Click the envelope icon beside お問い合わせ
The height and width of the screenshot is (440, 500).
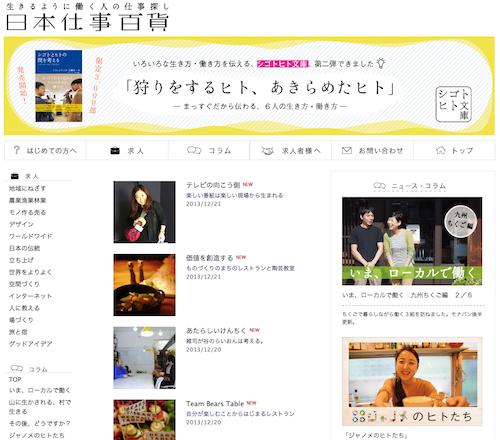click(x=347, y=151)
